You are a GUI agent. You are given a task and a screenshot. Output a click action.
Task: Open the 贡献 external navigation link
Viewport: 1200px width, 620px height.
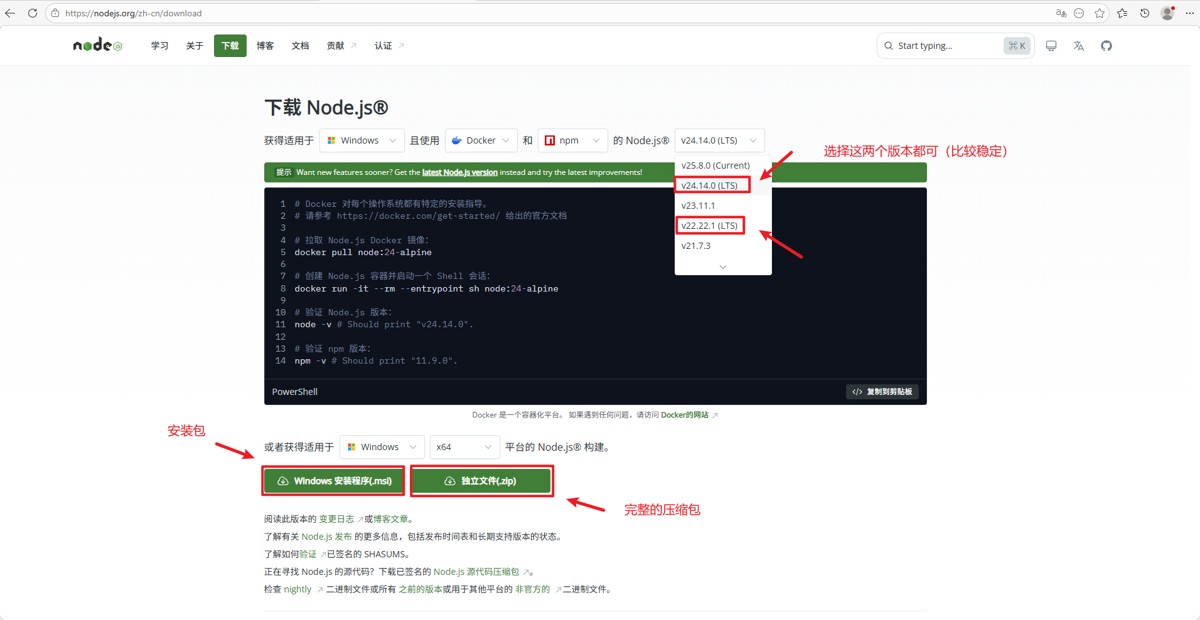click(x=341, y=46)
